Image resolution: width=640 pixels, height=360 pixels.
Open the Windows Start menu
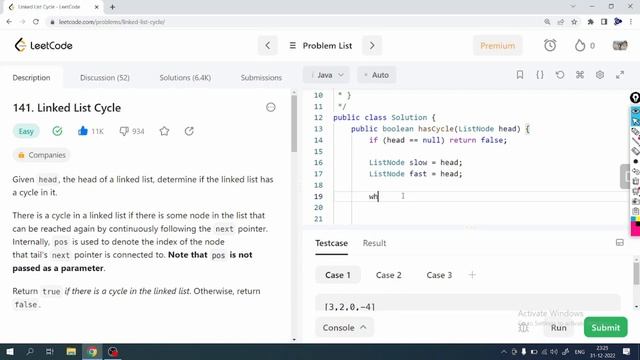point(10,351)
